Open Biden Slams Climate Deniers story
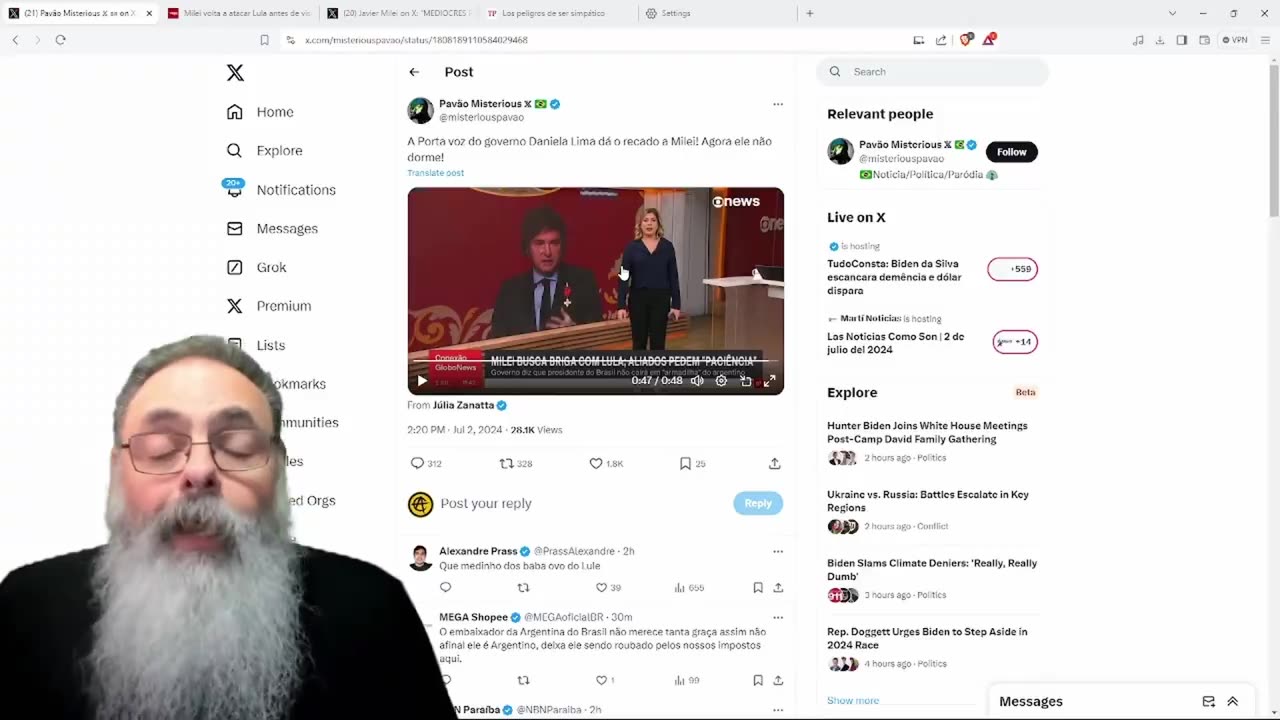 click(x=931, y=570)
